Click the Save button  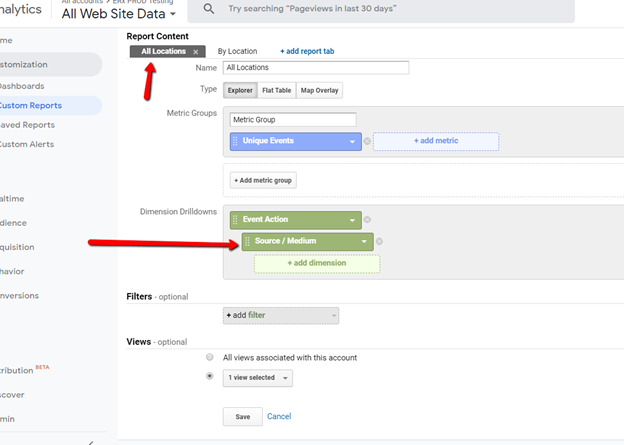click(x=243, y=417)
